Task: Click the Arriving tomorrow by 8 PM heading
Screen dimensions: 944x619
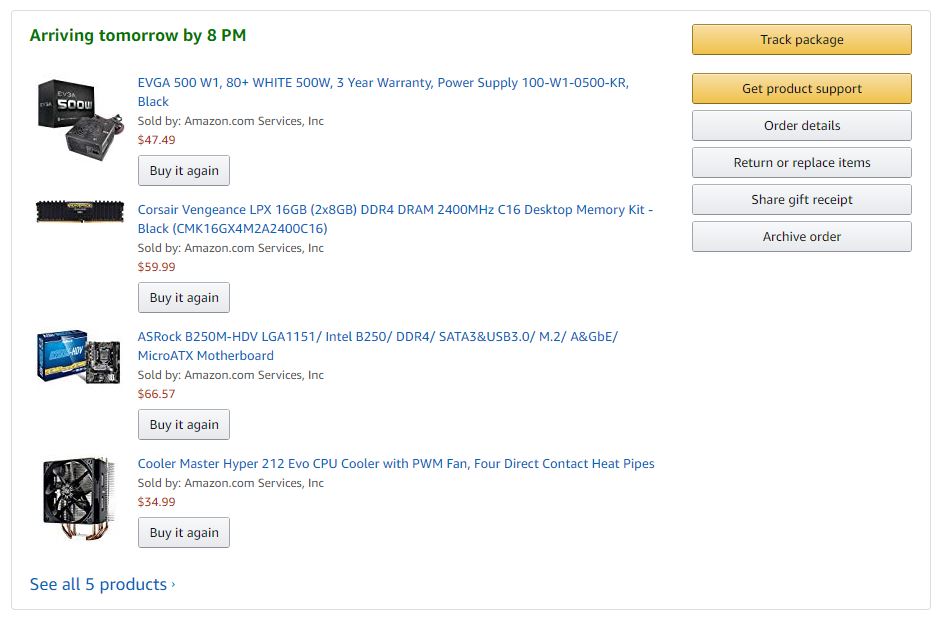Action: pyautogui.click(x=138, y=36)
